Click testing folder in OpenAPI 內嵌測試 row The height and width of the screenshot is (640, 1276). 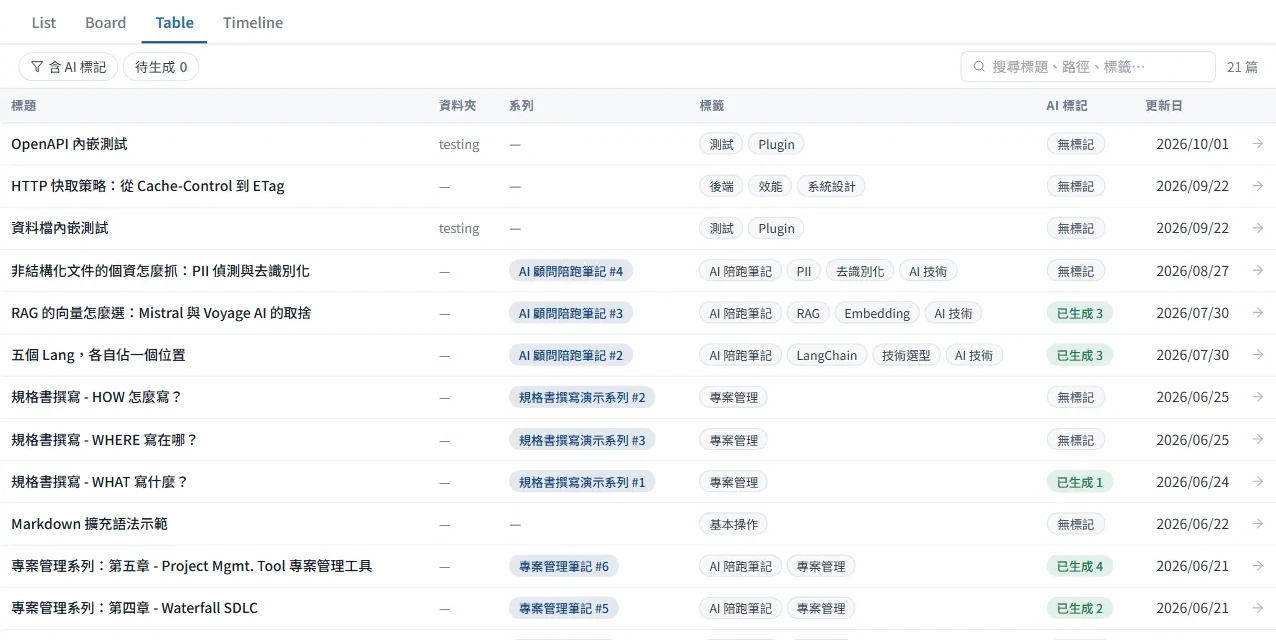pos(459,144)
